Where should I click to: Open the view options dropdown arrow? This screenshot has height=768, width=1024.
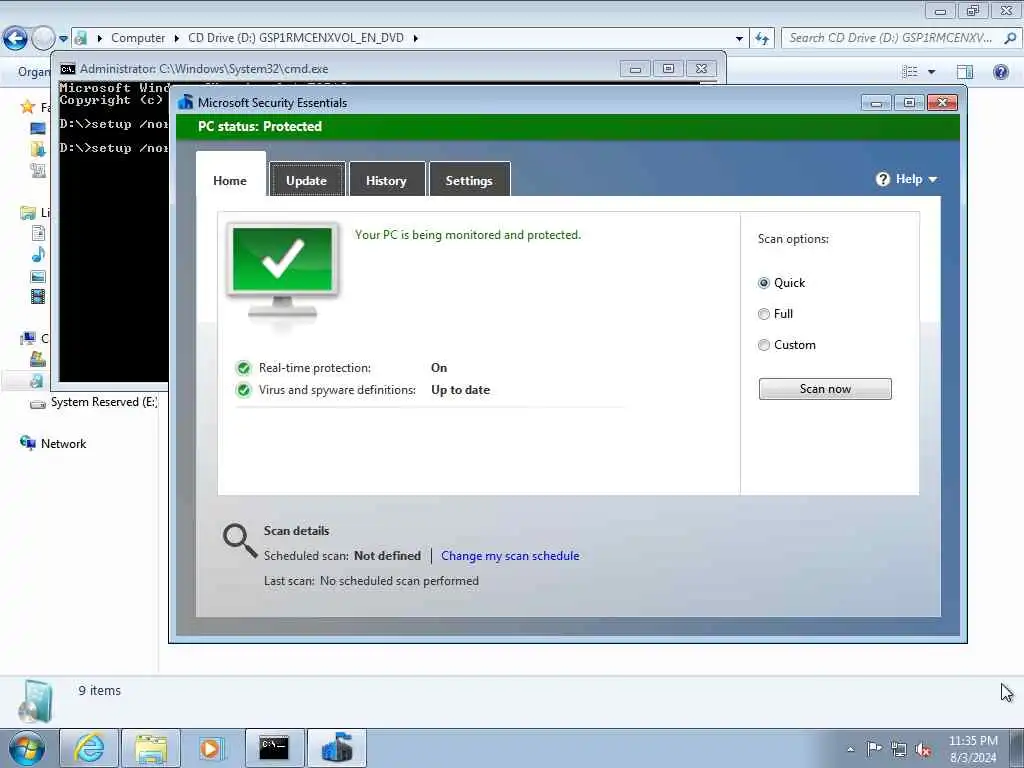(931, 72)
